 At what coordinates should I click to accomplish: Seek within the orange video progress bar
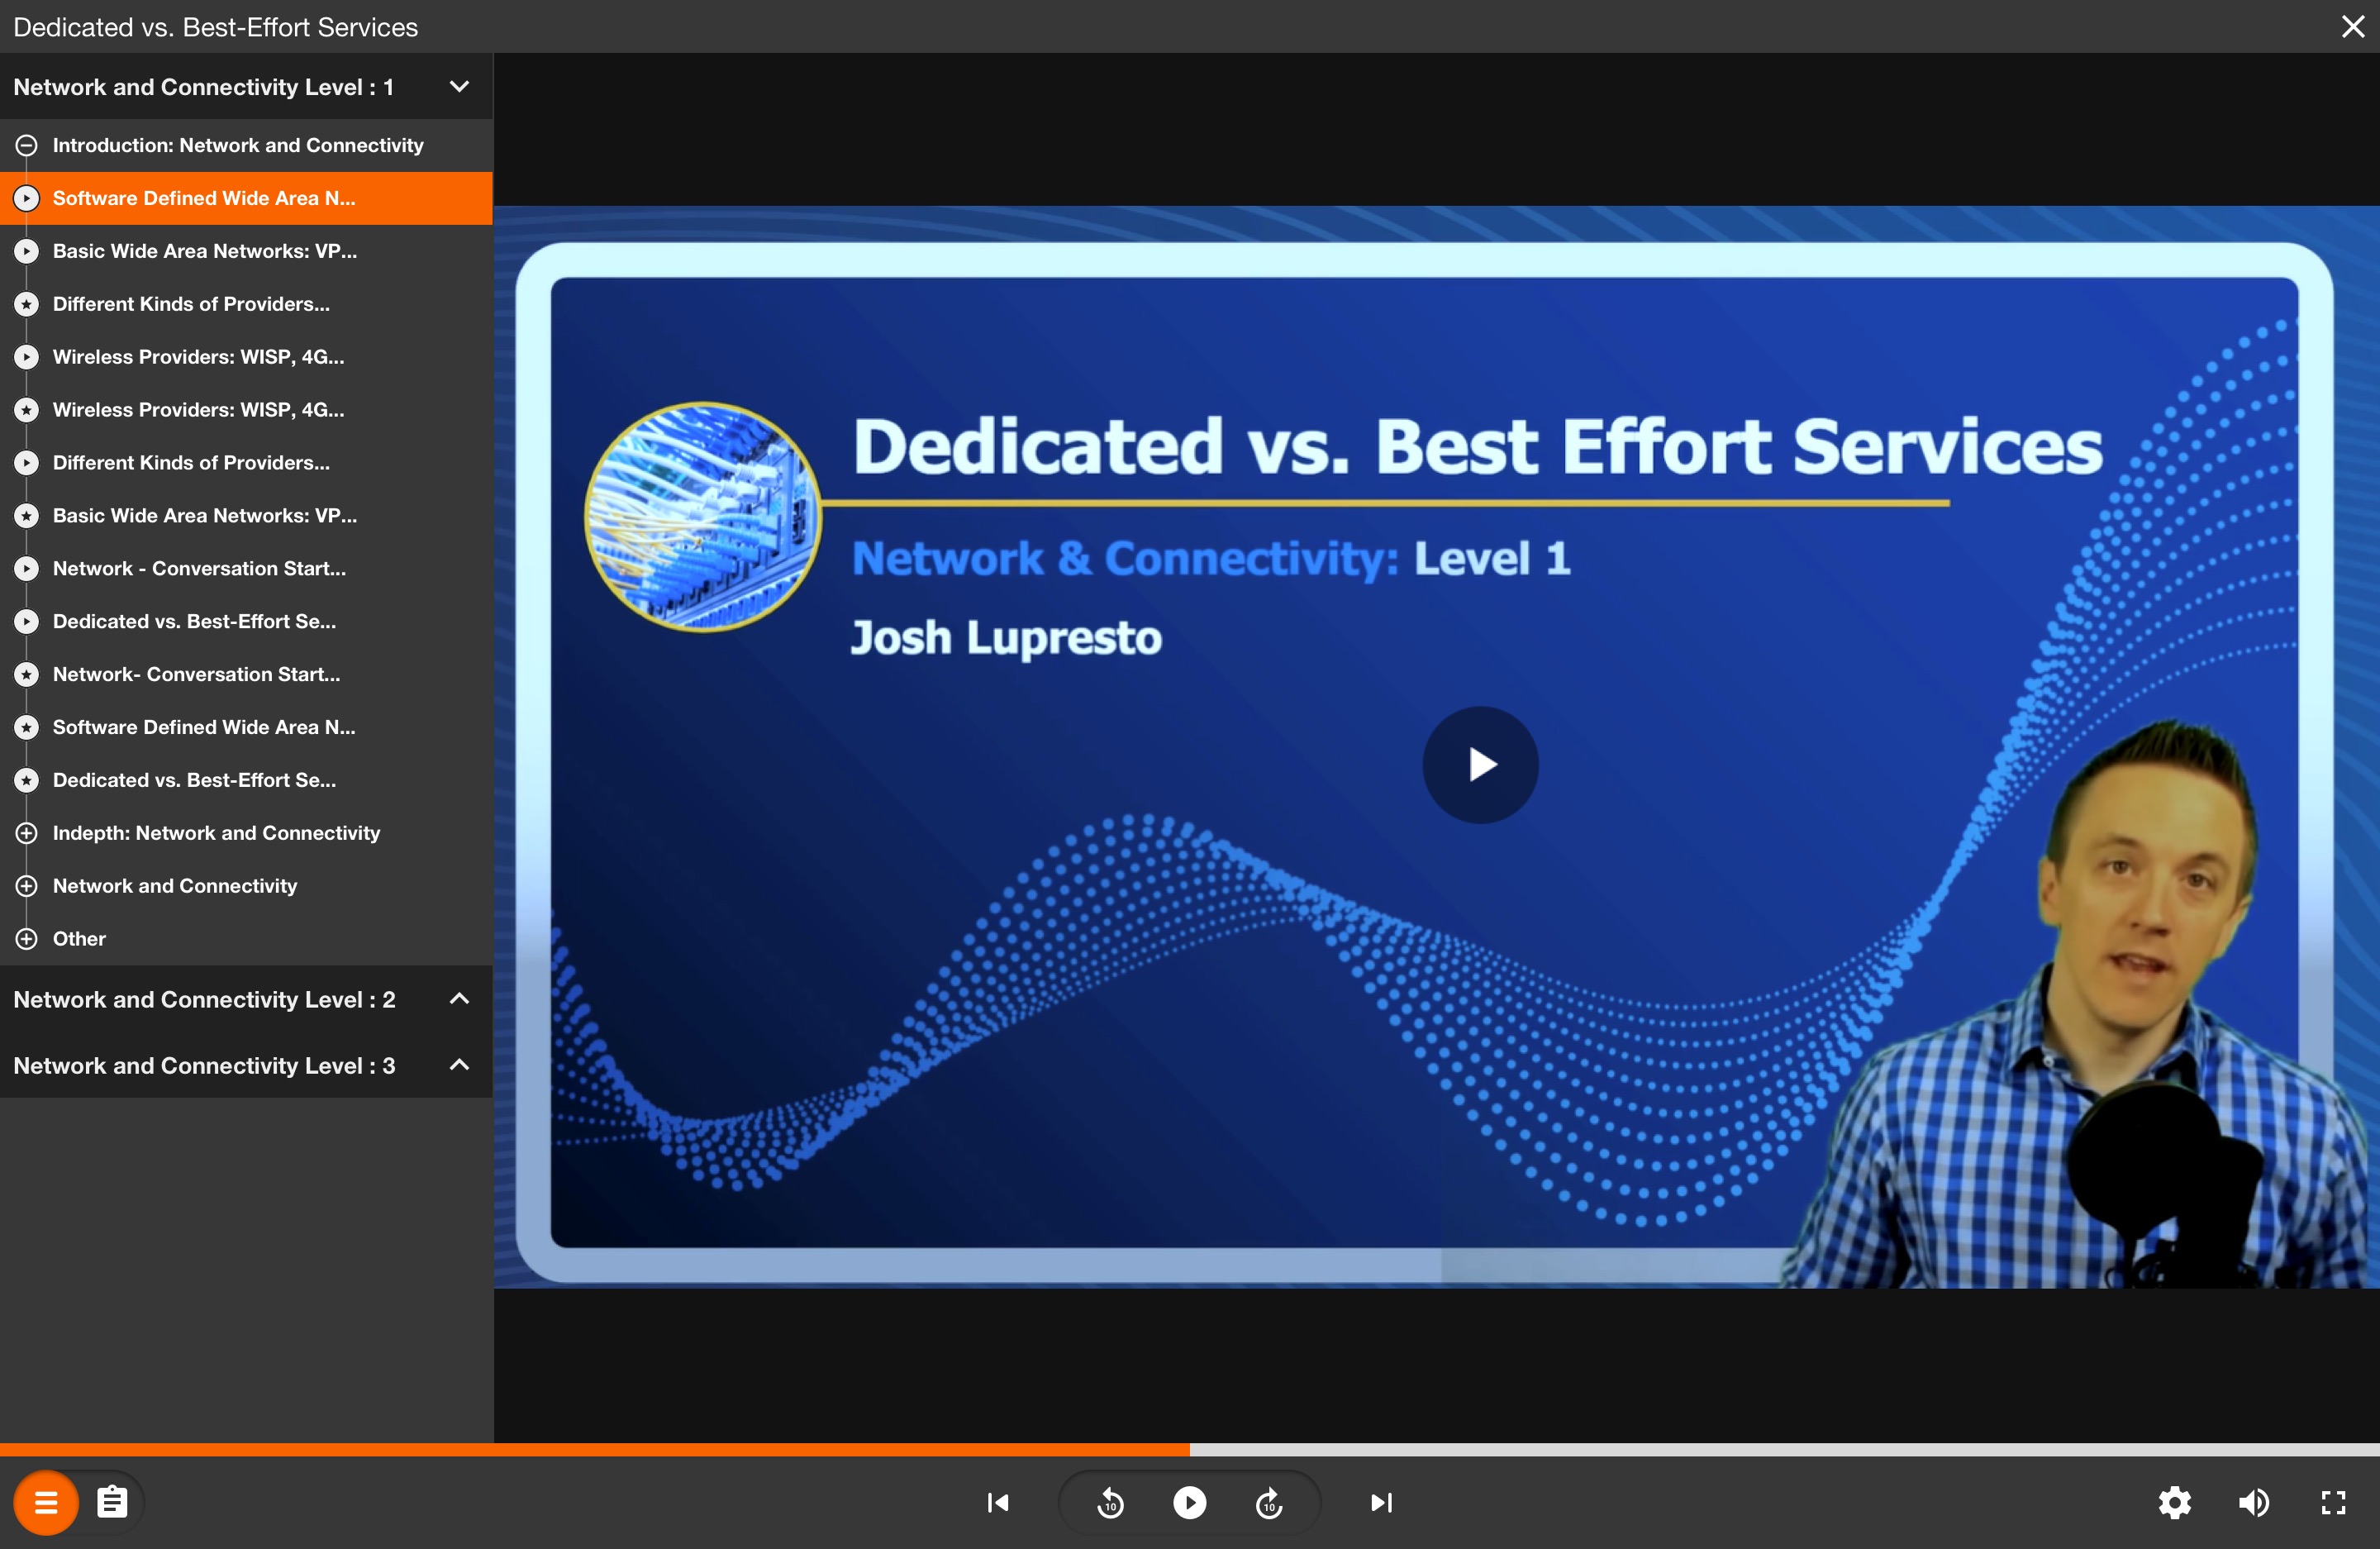click(x=595, y=1449)
